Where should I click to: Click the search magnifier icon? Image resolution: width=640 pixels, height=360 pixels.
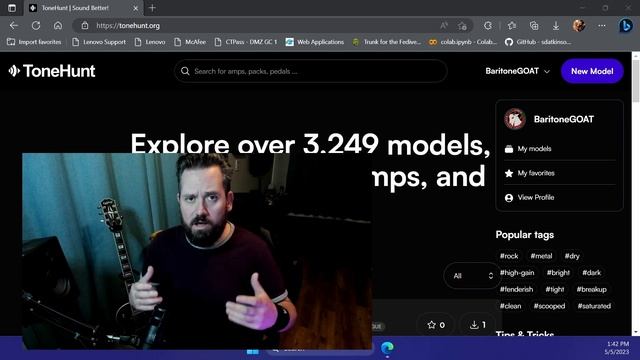[185, 71]
